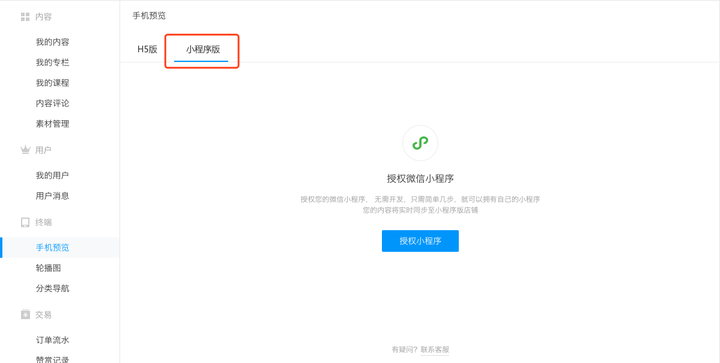Open 赞赏记录 at the sidebar bottom
Viewport: 720px width, 363px height.
(52, 359)
